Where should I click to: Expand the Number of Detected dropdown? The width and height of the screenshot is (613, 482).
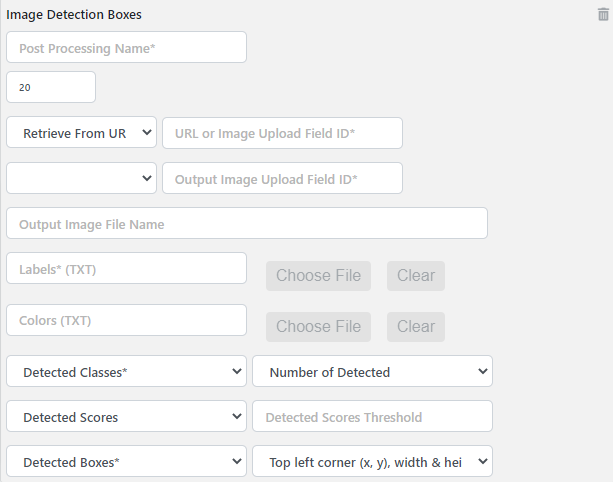click(372, 372)
